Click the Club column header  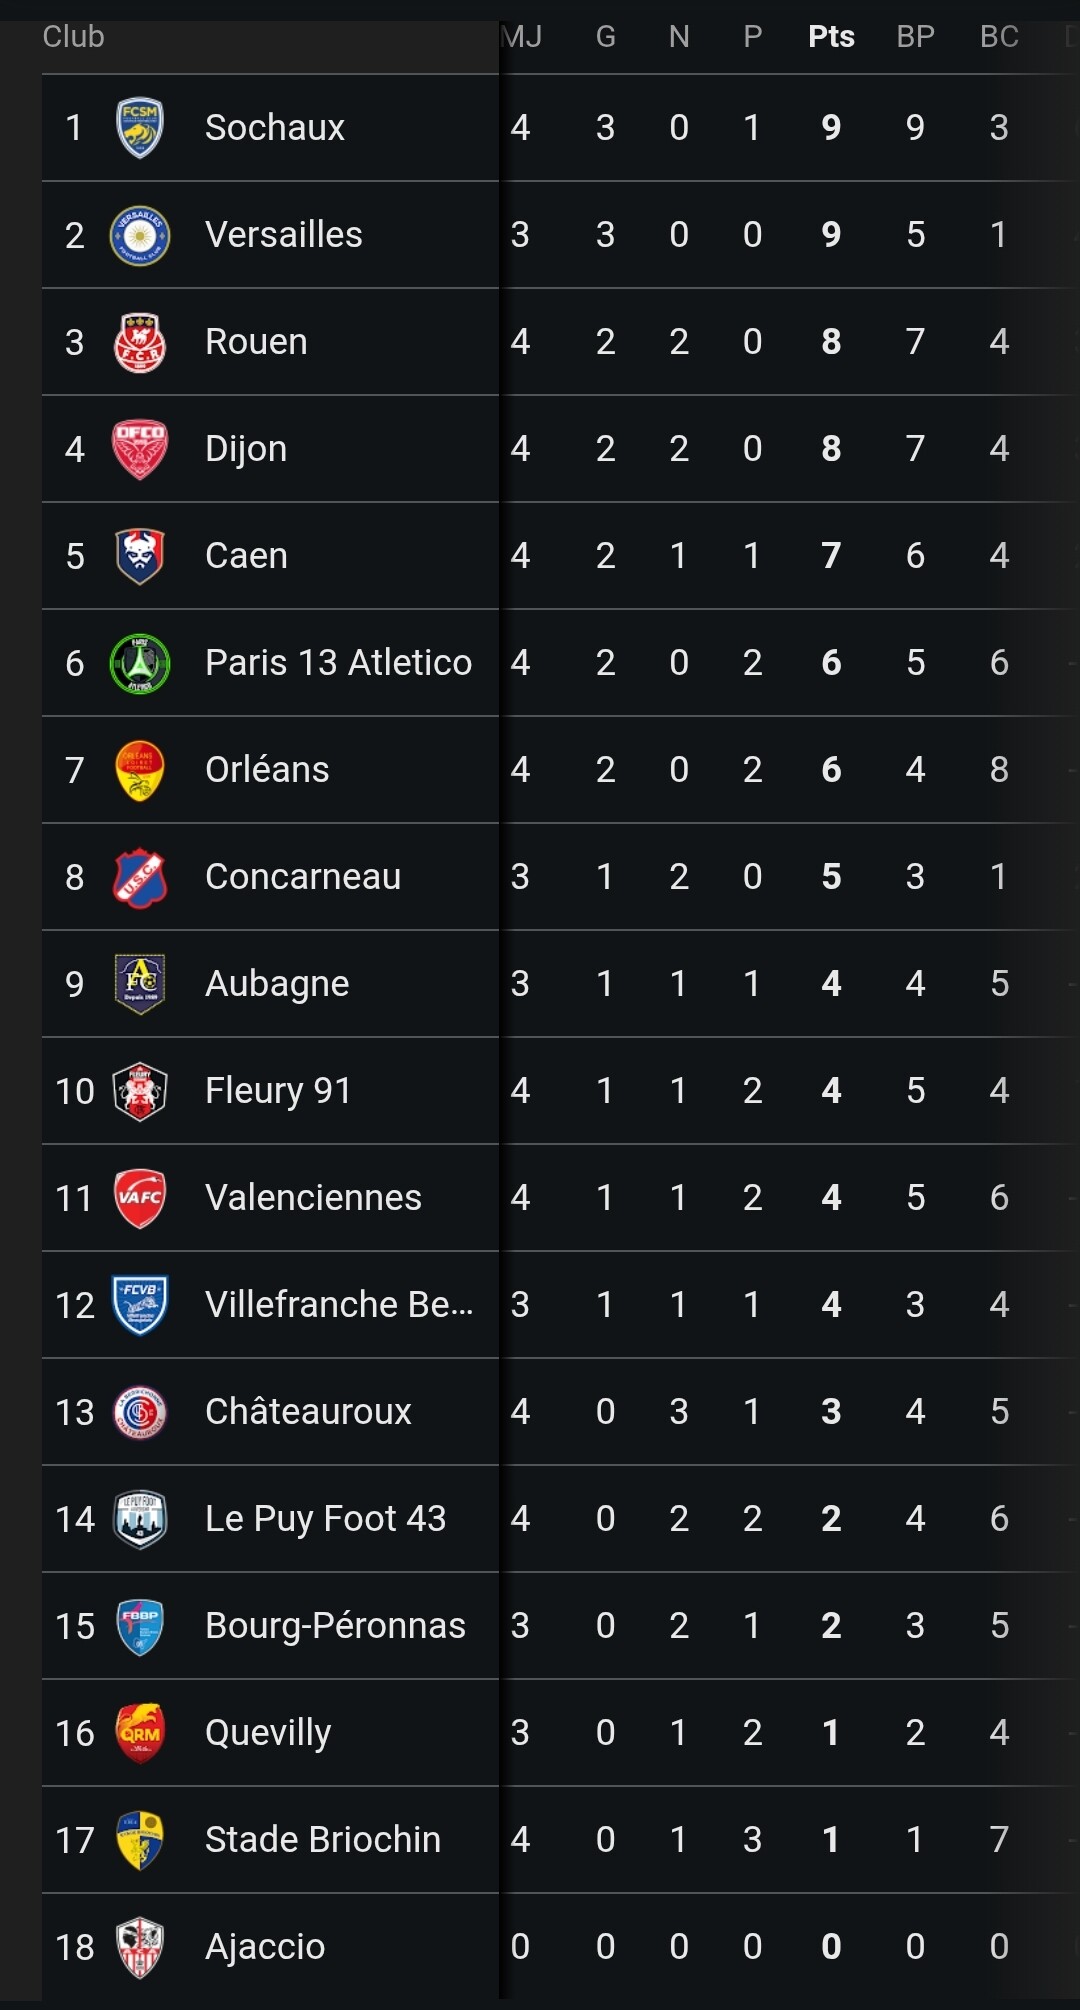click(73, 37)
